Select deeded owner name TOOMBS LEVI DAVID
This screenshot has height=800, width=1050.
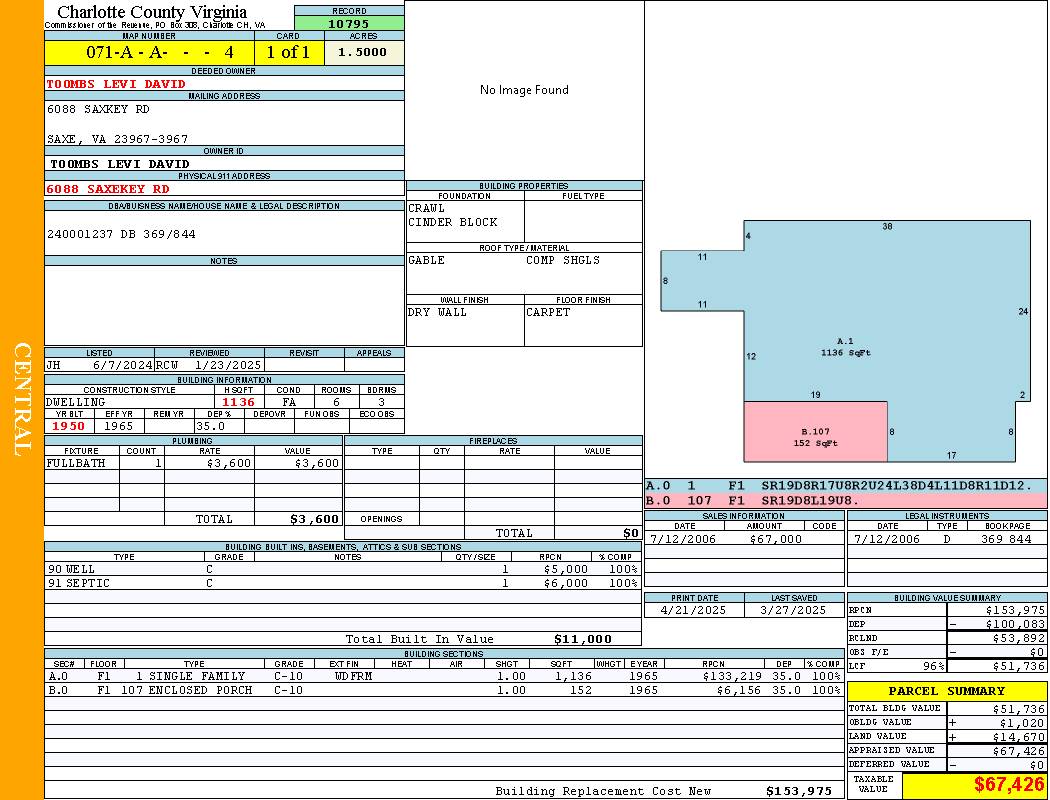(116, 84)
